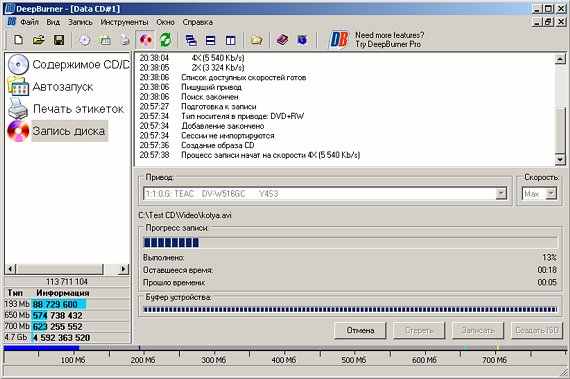
Task: Click the pressed burn disc toolbar icon
Action: 146,40
